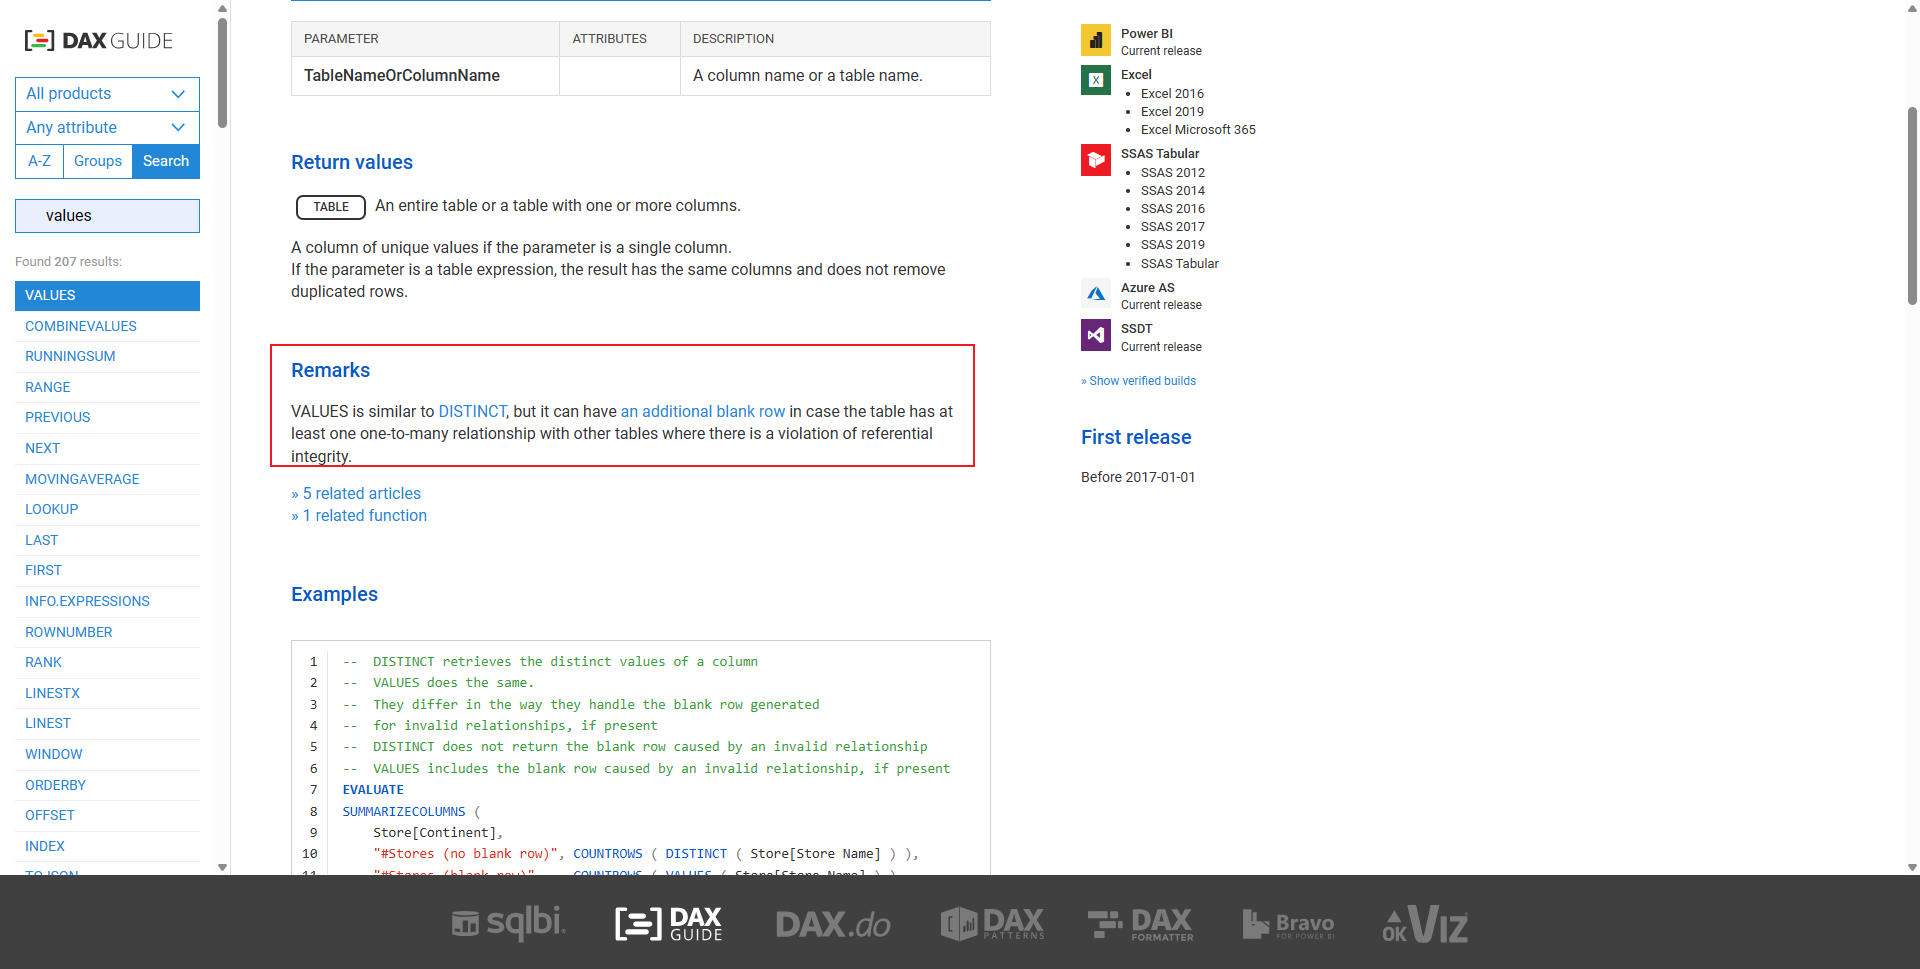Open the OK Viz footer logo
The width and height of the screenshot is (1920, 969).
click(1425, 923)
